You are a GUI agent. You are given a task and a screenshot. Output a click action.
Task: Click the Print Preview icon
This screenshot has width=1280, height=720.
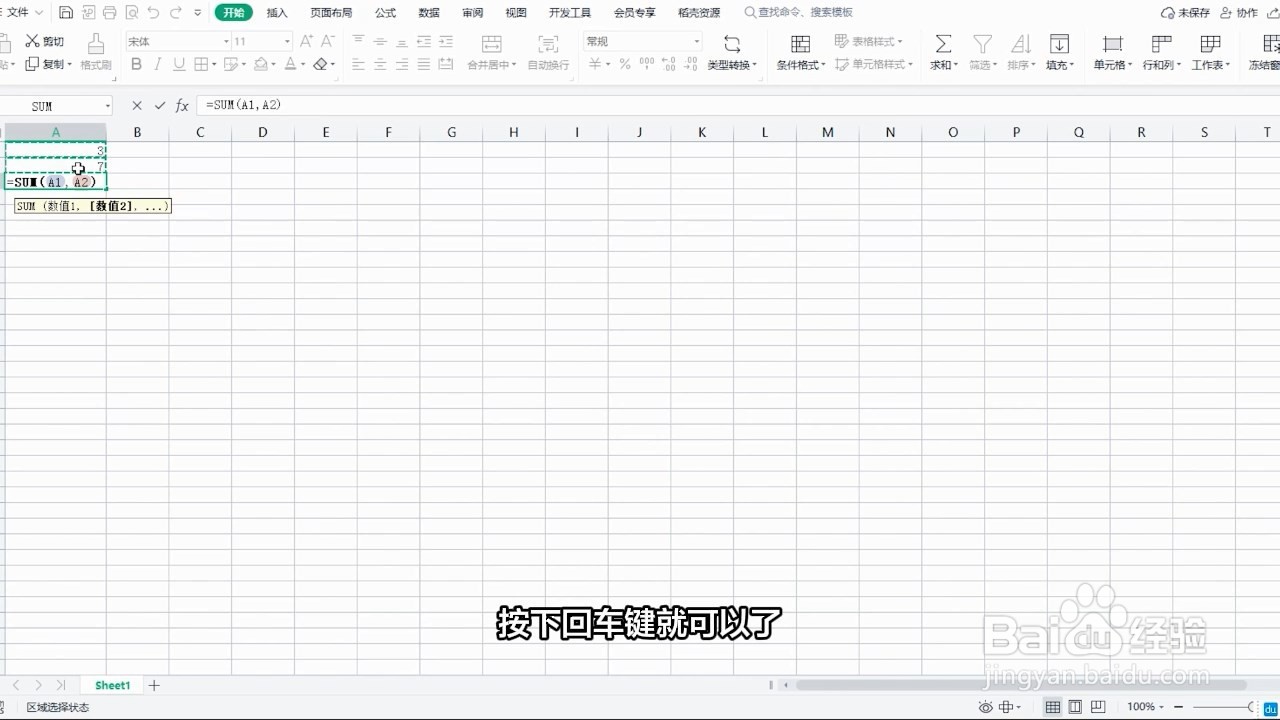coord(132,13)
